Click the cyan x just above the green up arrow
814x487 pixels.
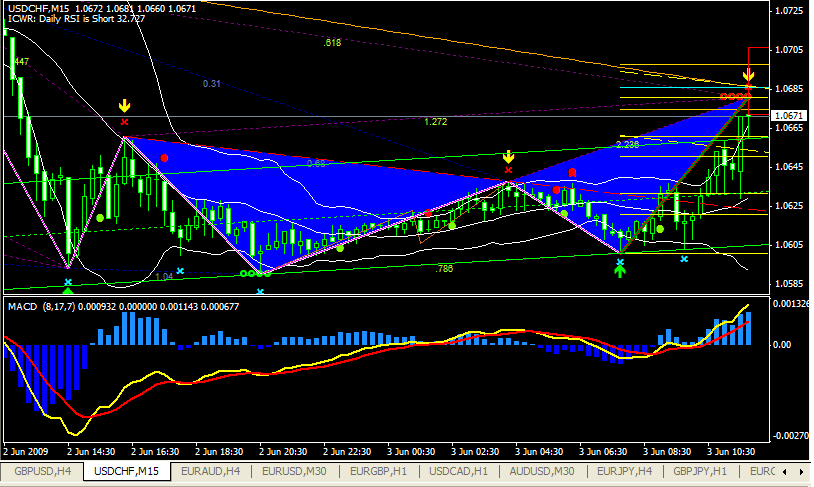(x=620, y=262)
